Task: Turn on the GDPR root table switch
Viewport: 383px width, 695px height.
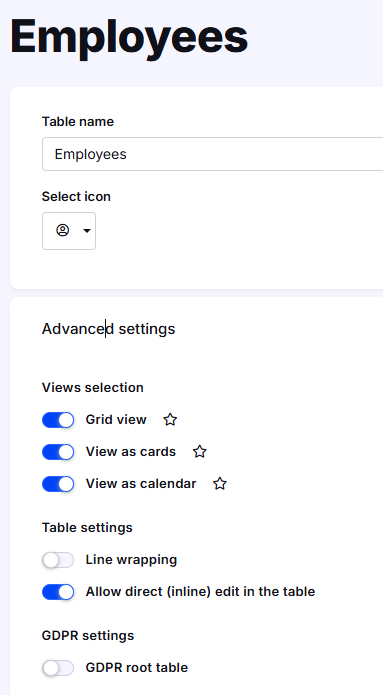Action: tap(58, 668)
